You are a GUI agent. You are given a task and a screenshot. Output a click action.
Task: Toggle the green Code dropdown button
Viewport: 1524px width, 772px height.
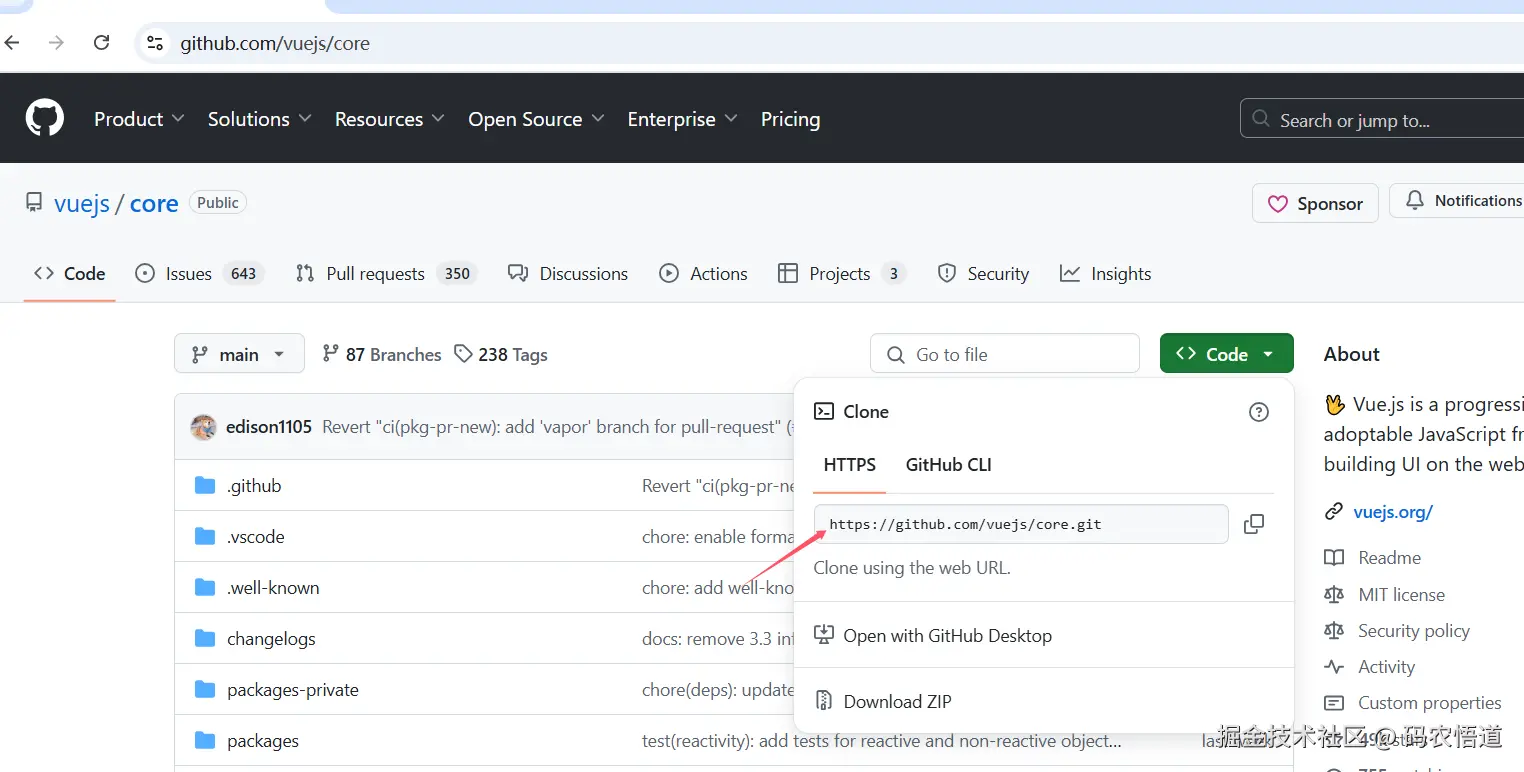1226,354
